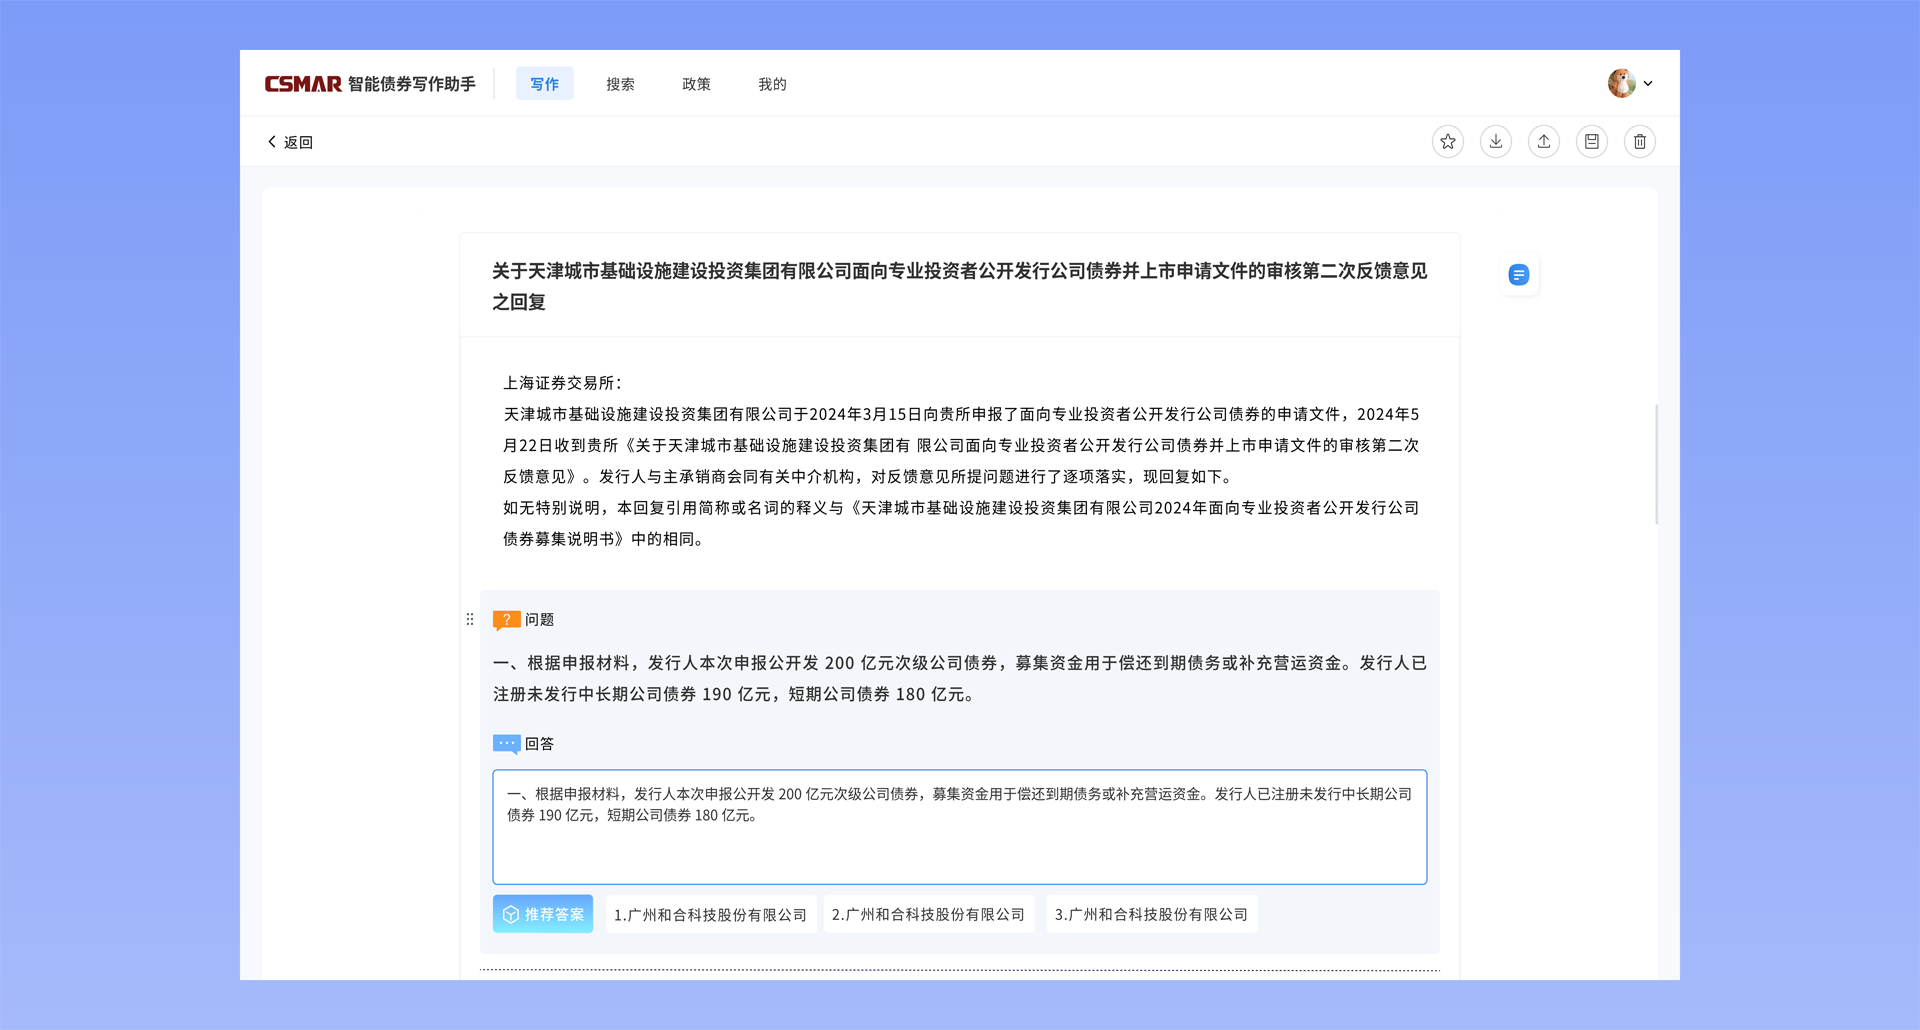The image size is (1920, 1030).
Task: Click the CSMAR logo
Action: [x=303, y=84]
